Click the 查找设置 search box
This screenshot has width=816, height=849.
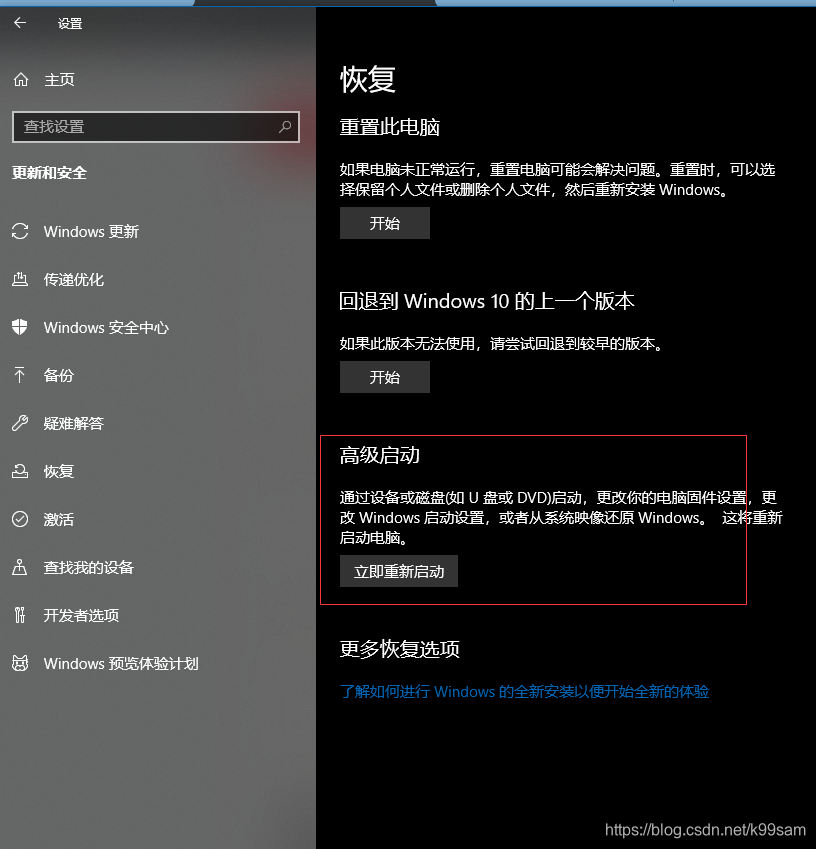pos(155,127)
